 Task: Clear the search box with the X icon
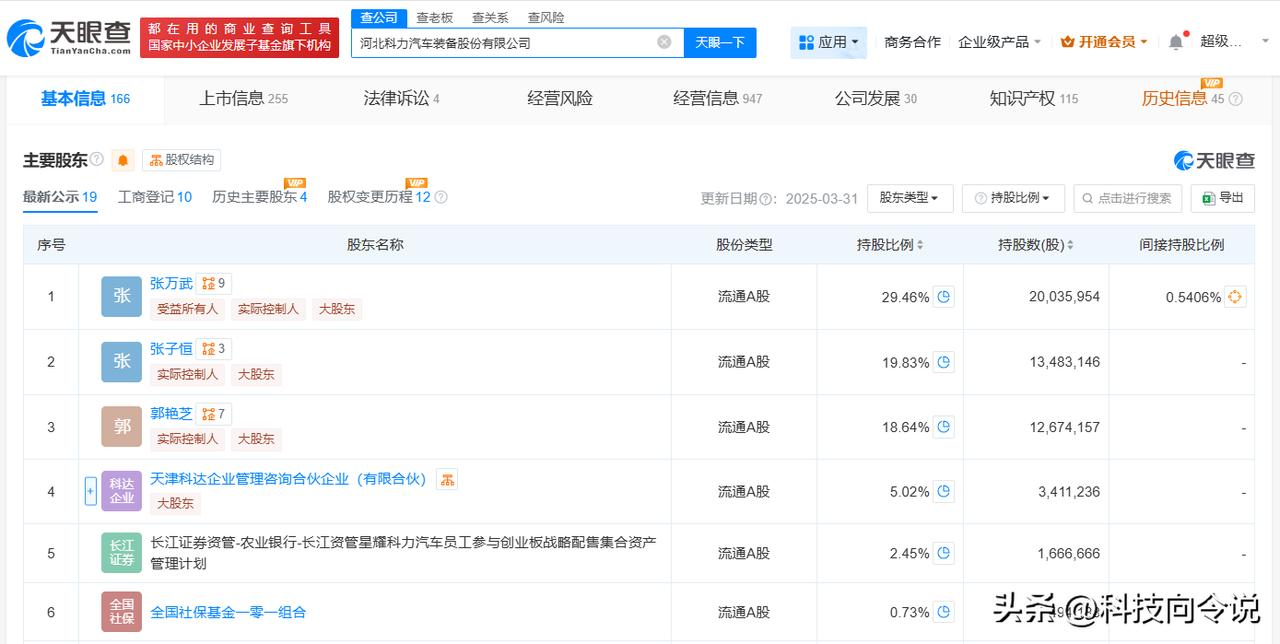[x=664, y=42]
